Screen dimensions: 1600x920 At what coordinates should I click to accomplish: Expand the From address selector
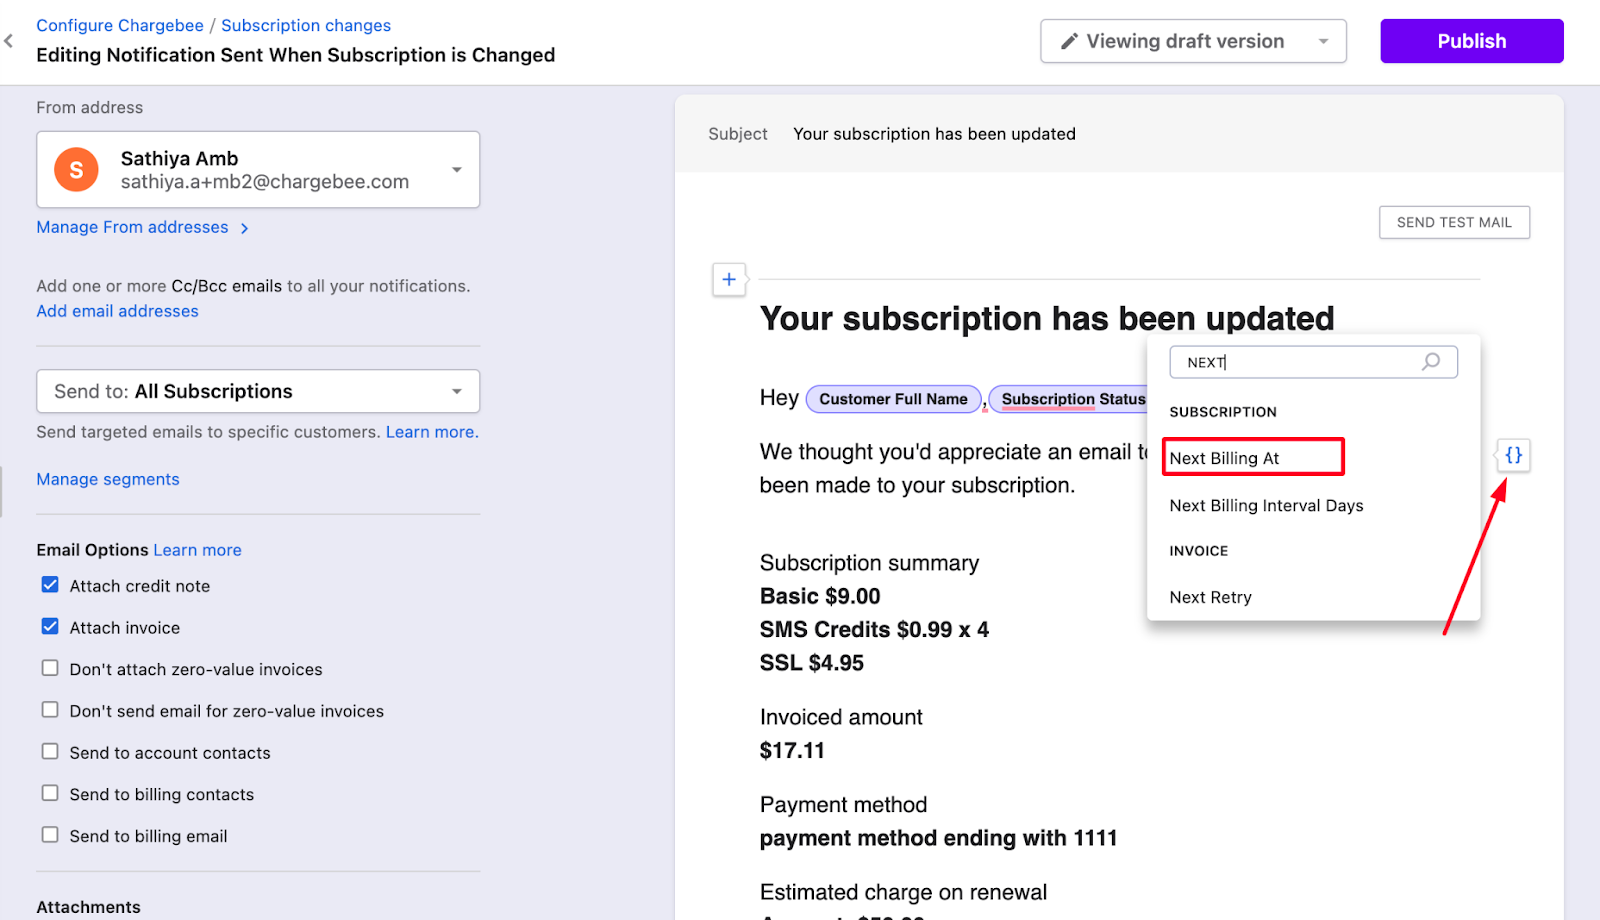click(x=456, y=169)
